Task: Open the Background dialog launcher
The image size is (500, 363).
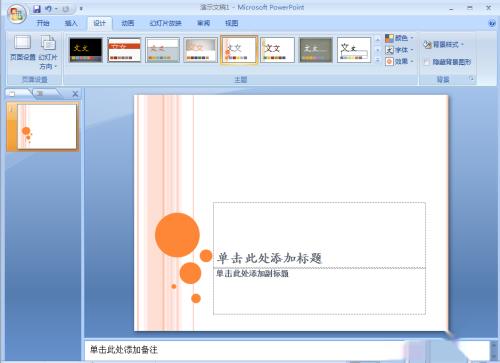Action: (471, 79)
